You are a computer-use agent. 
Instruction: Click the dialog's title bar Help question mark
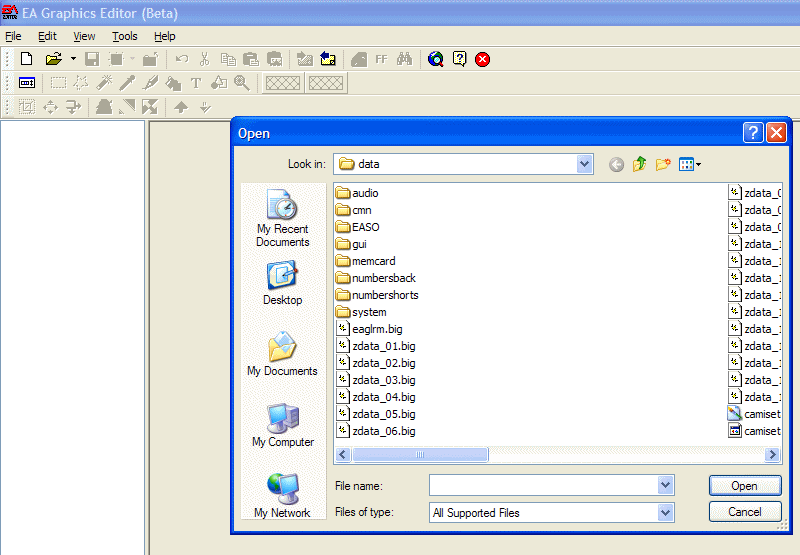753,133
